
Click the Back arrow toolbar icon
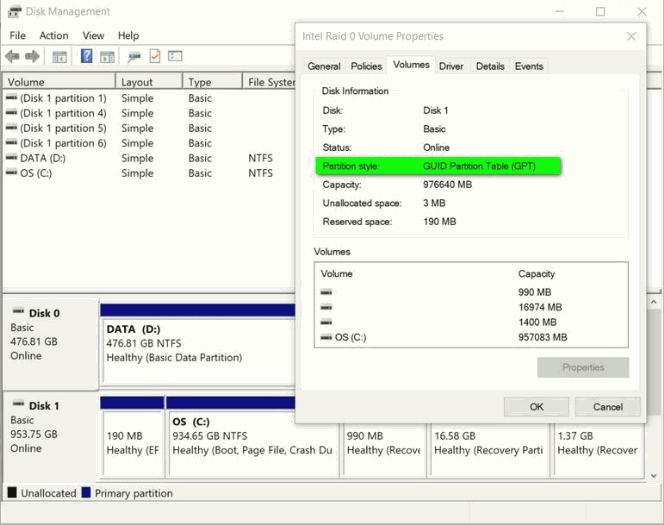coord(13,57)
